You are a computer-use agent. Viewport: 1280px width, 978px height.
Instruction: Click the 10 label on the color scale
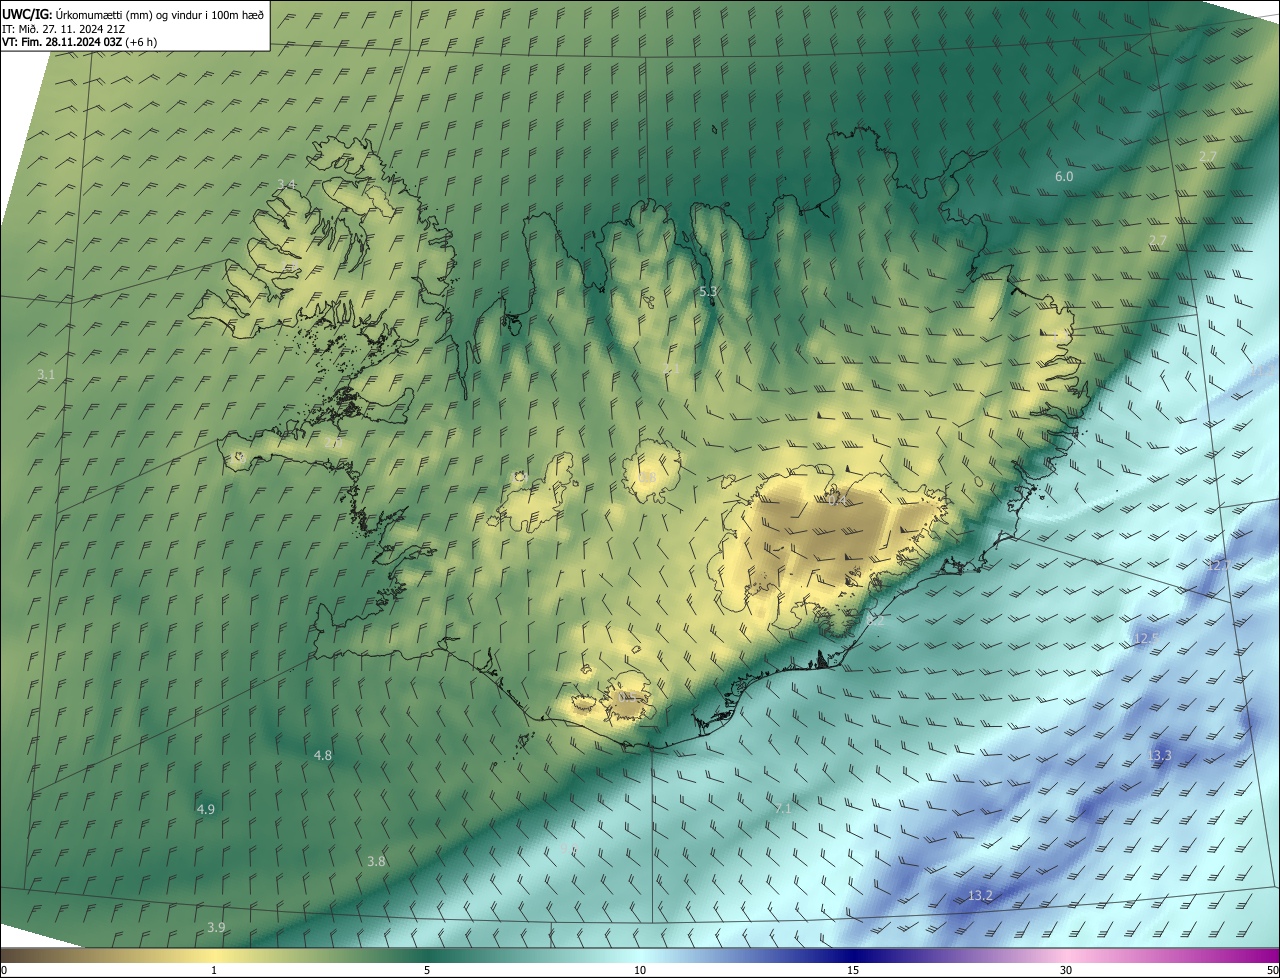(x=640, y=970)
